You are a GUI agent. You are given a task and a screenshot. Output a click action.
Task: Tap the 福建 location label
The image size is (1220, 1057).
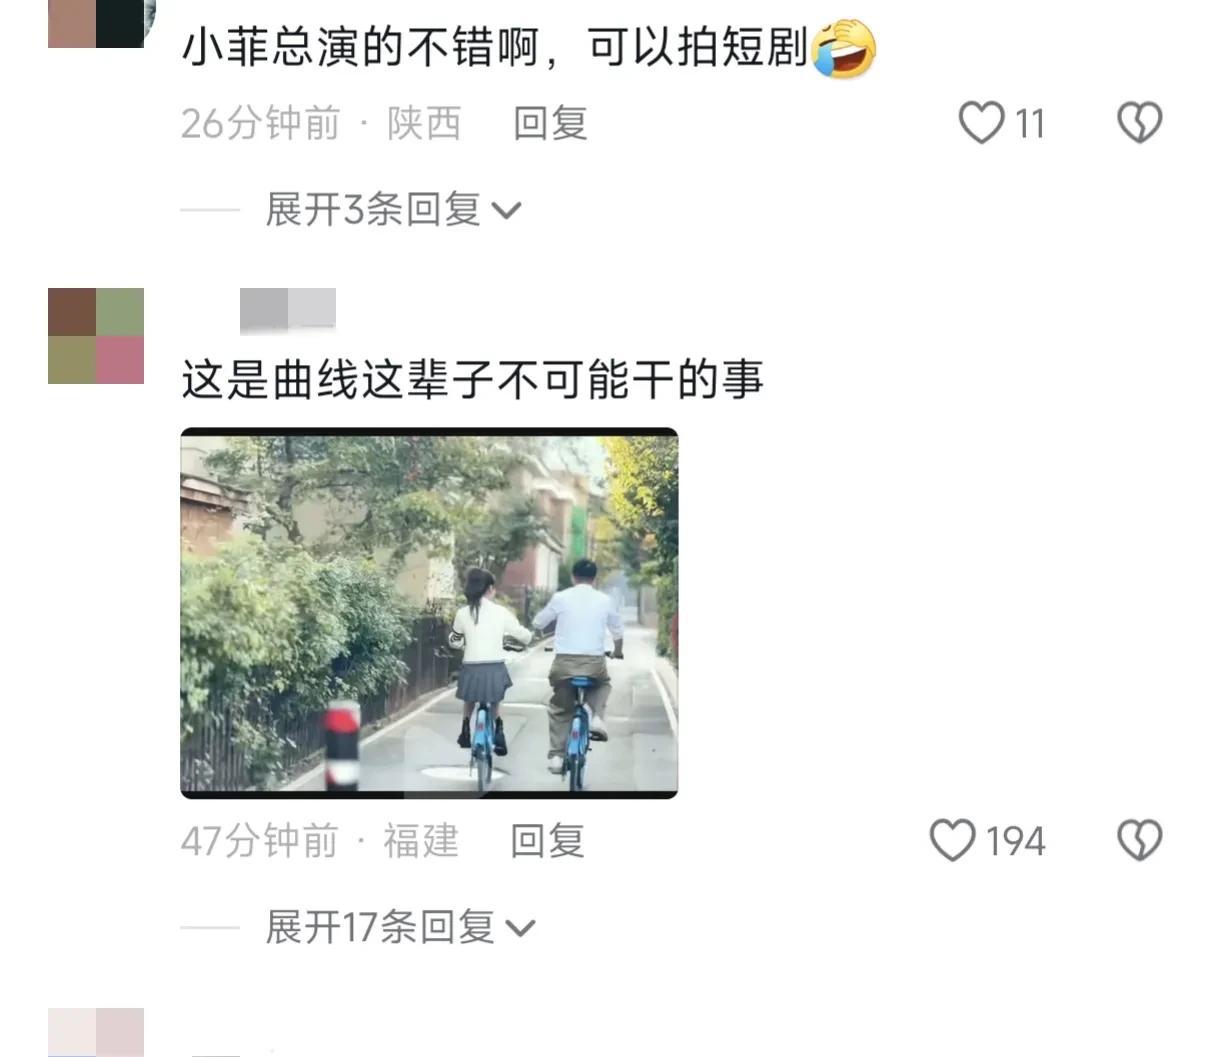tap(421, 840)
